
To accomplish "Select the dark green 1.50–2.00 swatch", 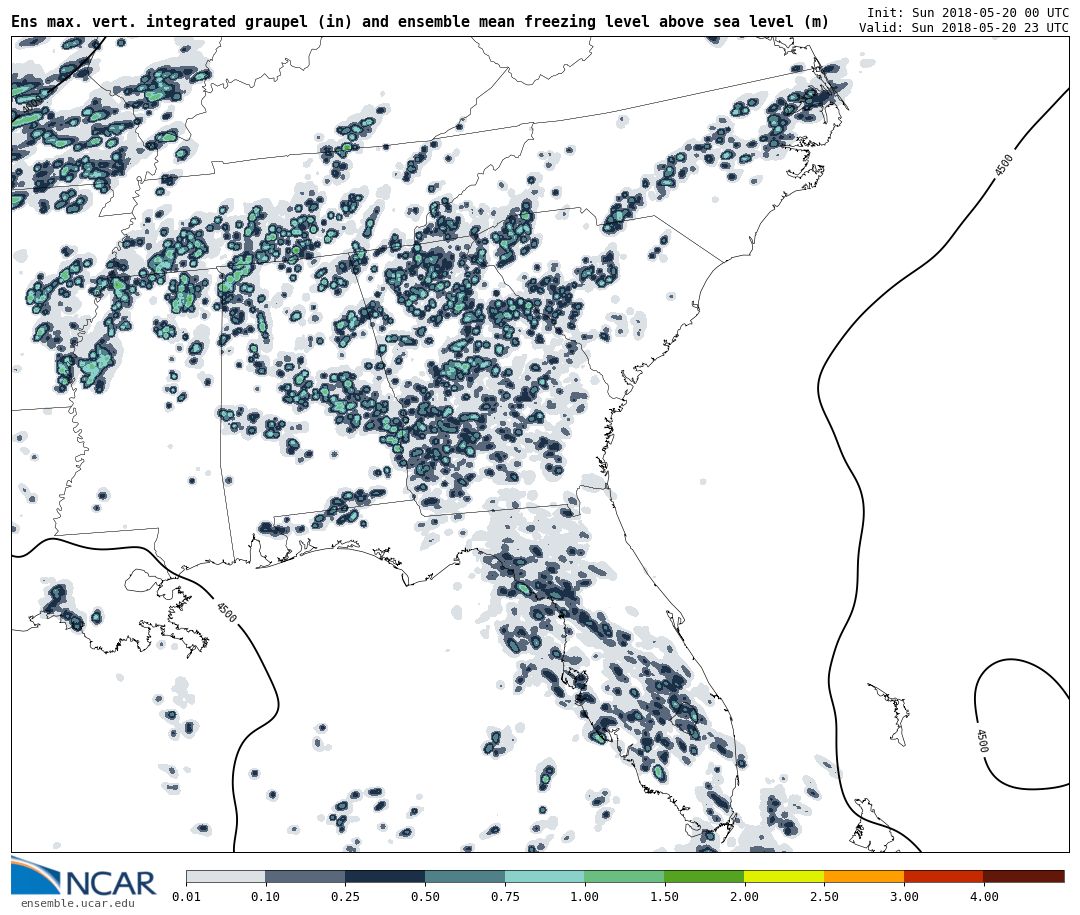I will tap(704, 876).
